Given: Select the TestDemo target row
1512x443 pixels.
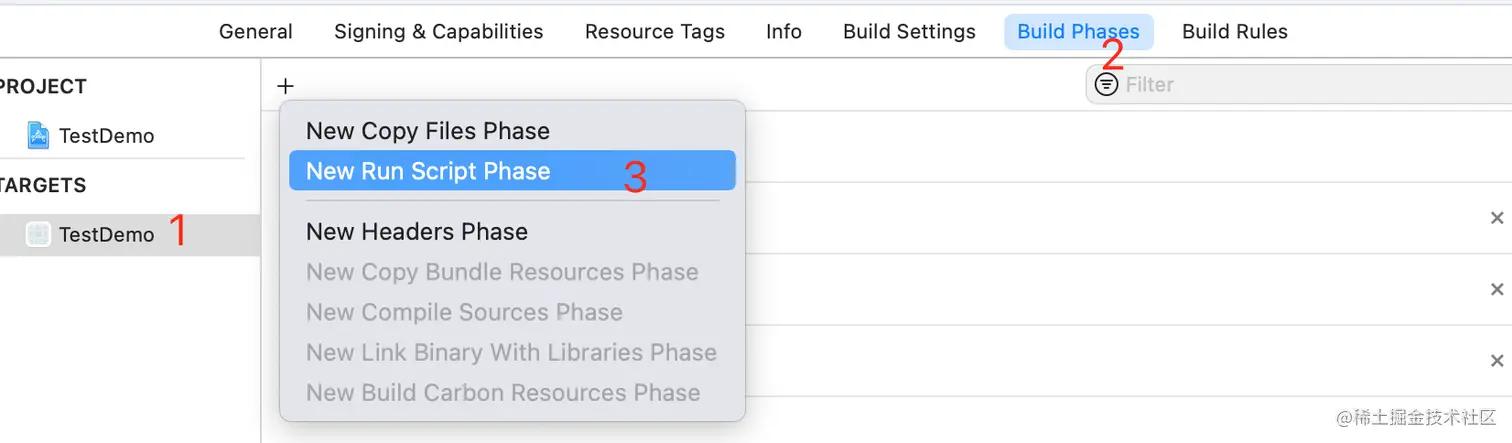Looking at the screenshot, I should [x=106, y=235].
